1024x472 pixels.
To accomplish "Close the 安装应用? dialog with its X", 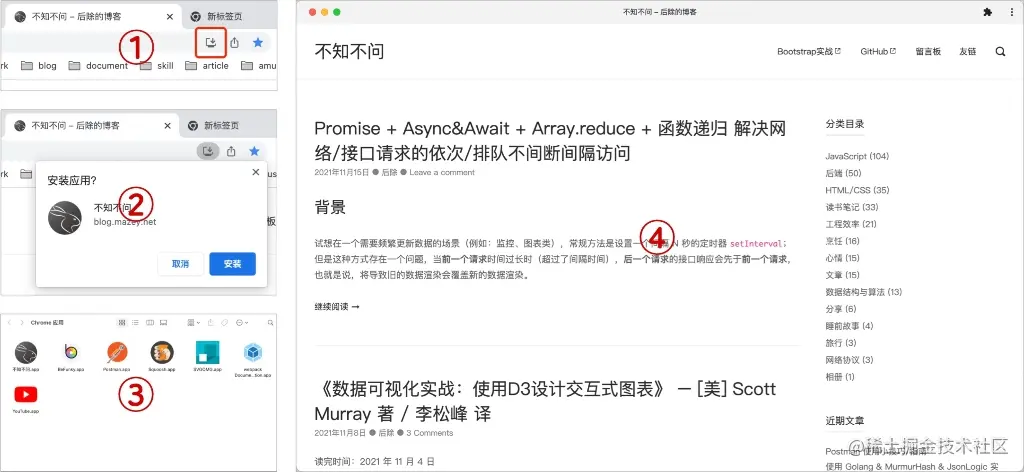I will click(x=255, y=172).
